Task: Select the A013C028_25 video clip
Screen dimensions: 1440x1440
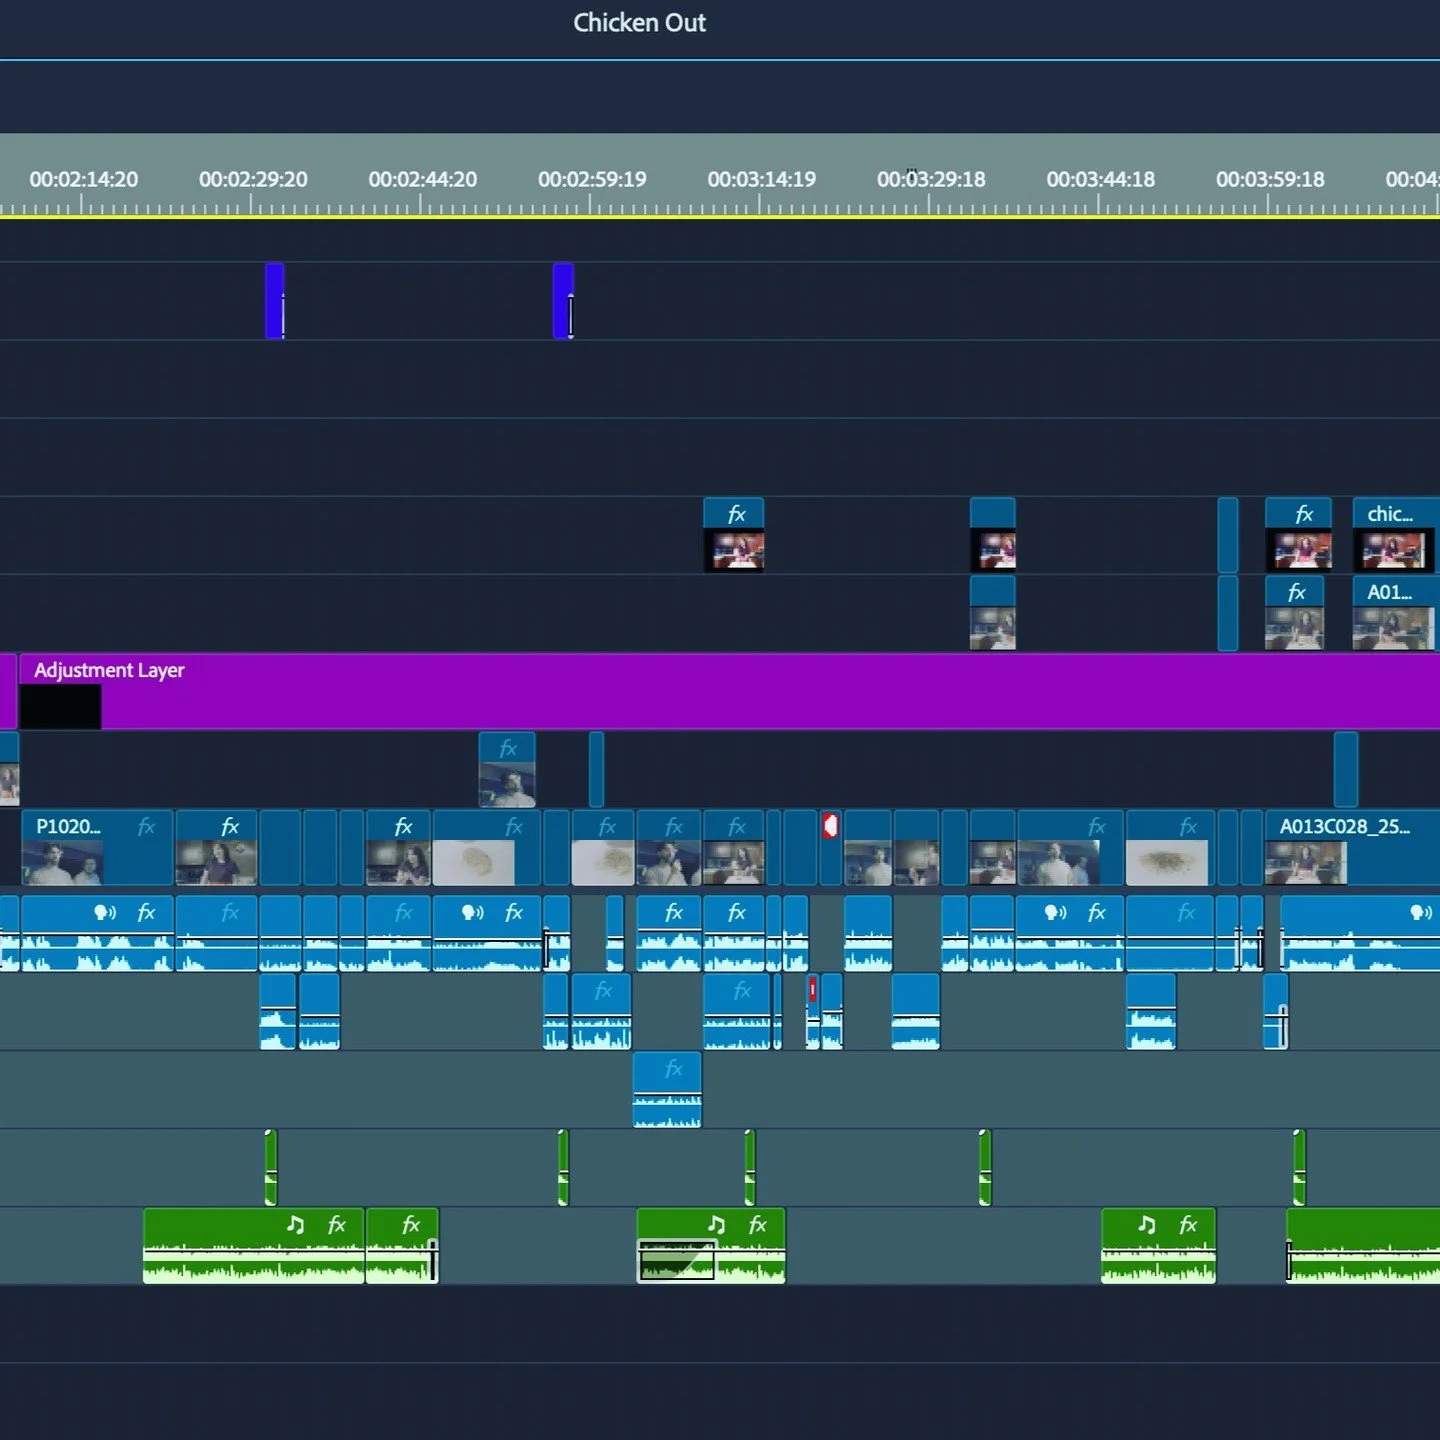Action: coord(1352,848)
